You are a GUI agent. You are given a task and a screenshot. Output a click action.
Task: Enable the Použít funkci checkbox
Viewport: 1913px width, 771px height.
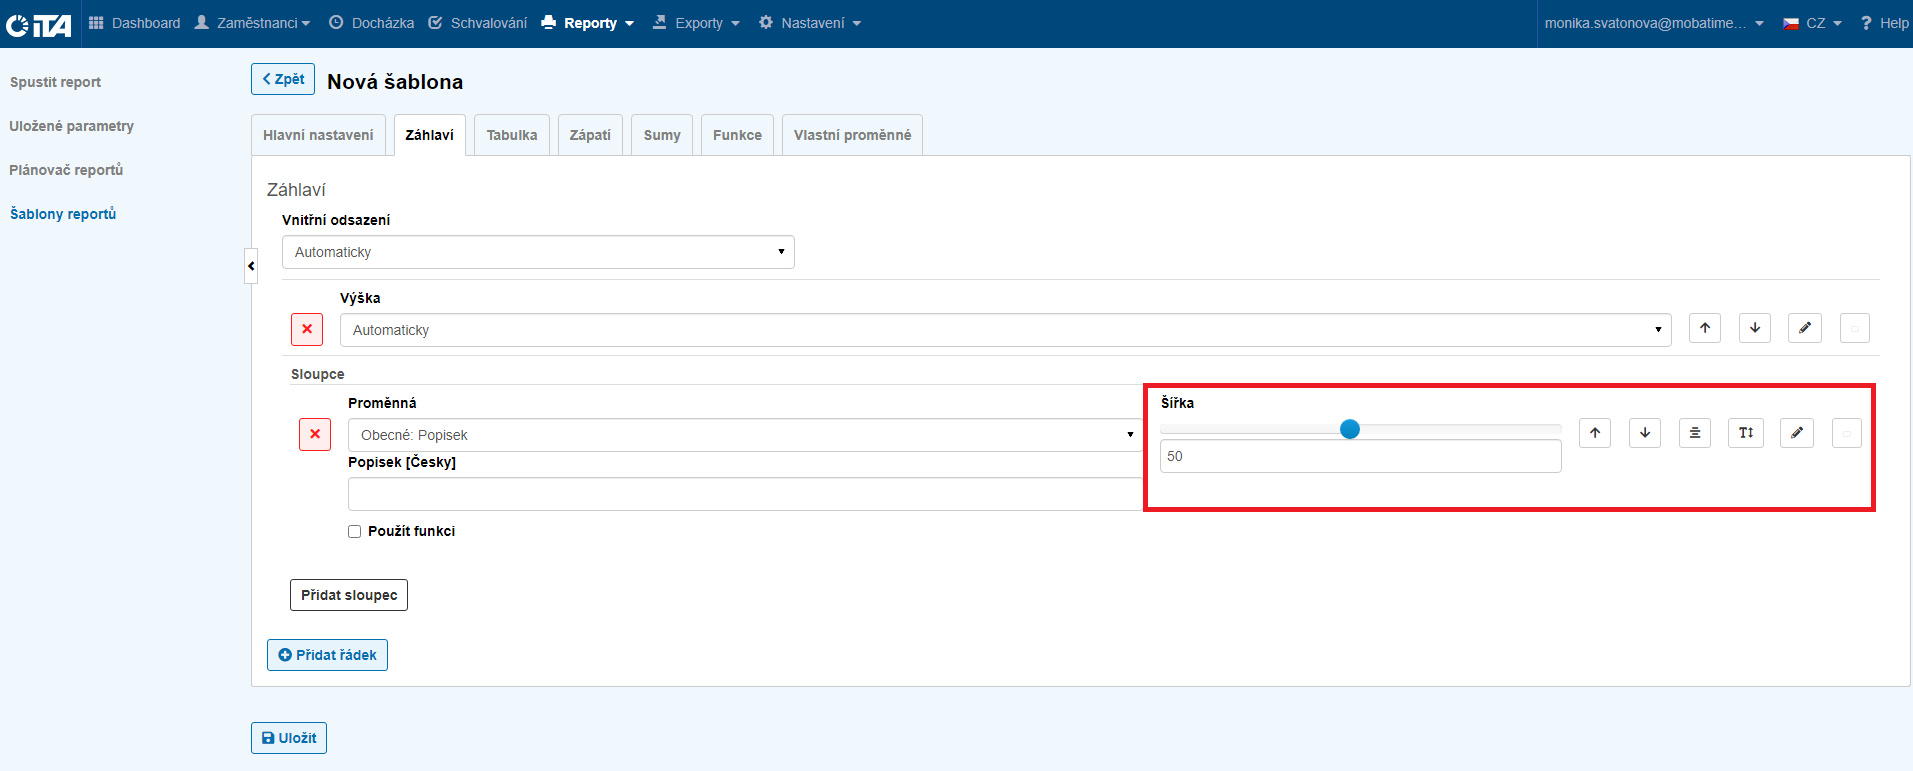tap(354, 532)
